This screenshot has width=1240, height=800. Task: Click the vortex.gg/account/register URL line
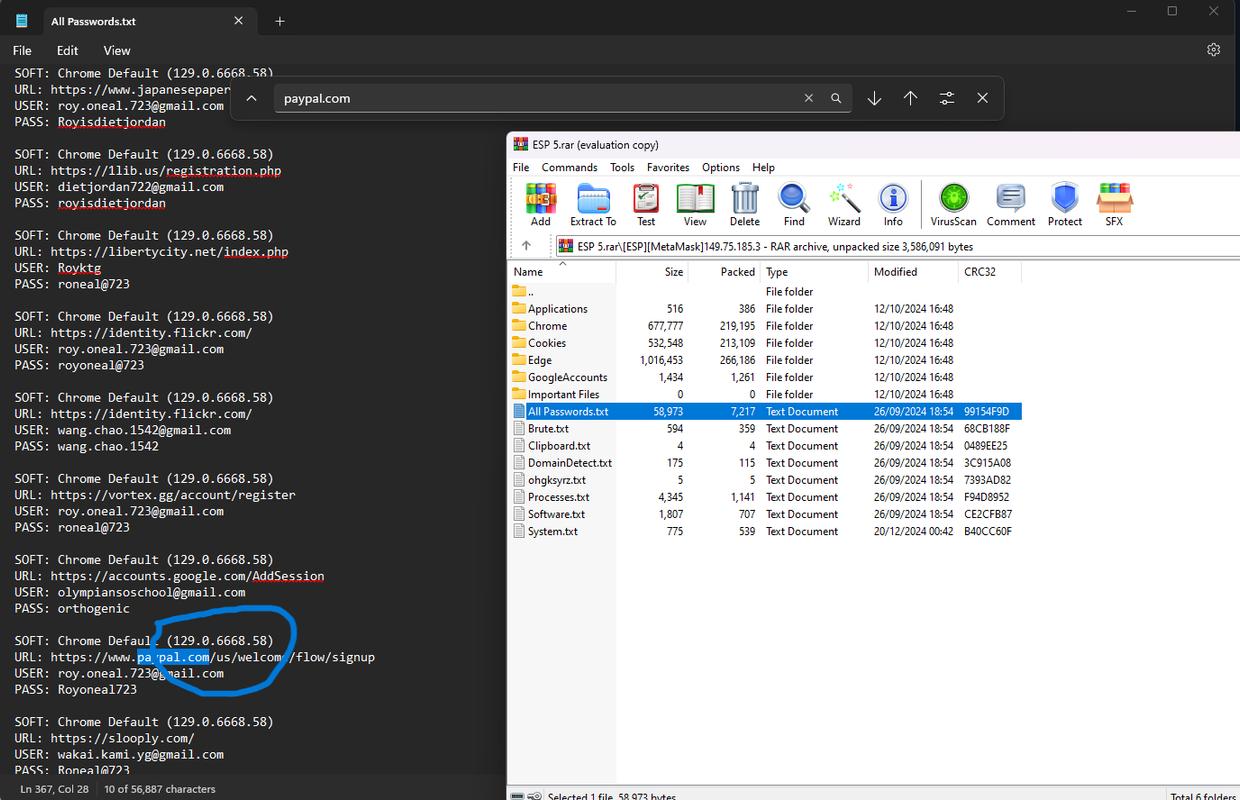pos(155,495)
